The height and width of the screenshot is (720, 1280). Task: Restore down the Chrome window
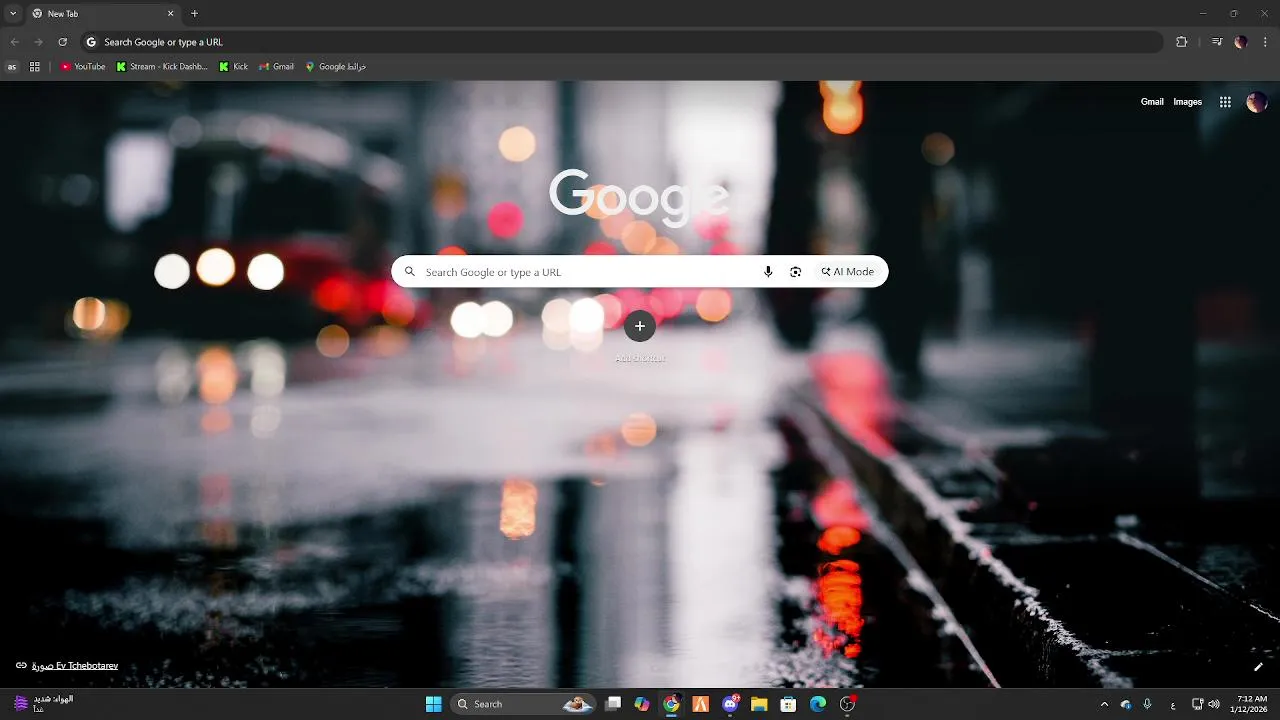[1233, 14]
